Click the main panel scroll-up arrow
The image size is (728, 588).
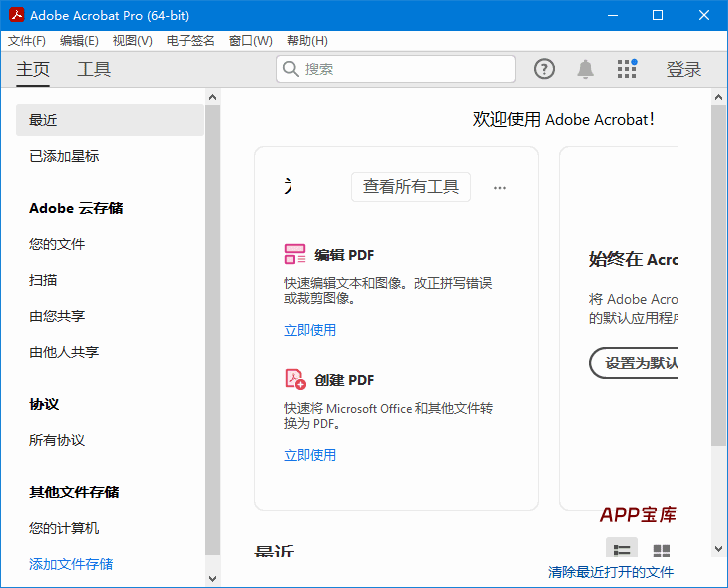pos(718,97)
